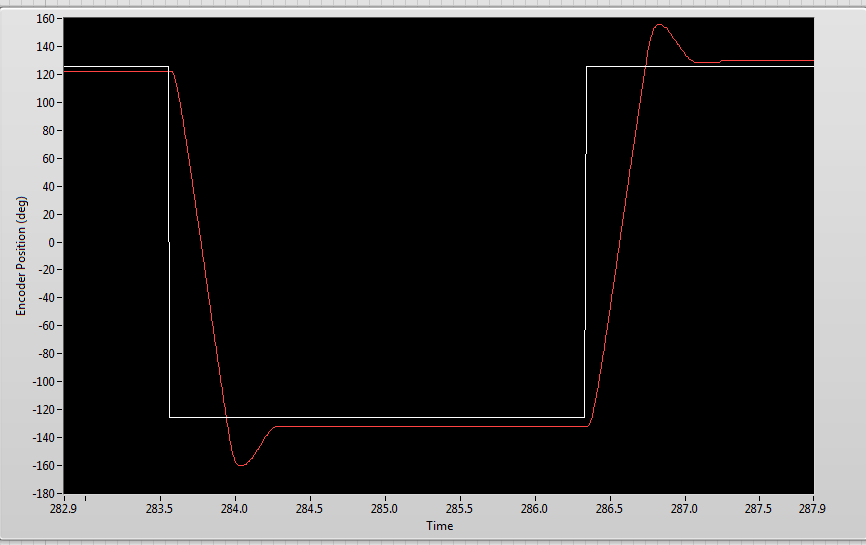The width and height of the screenshot is (866, 545).
Task: Click the 287.5 x-axis tick label
Action: (x=758, y=509)
